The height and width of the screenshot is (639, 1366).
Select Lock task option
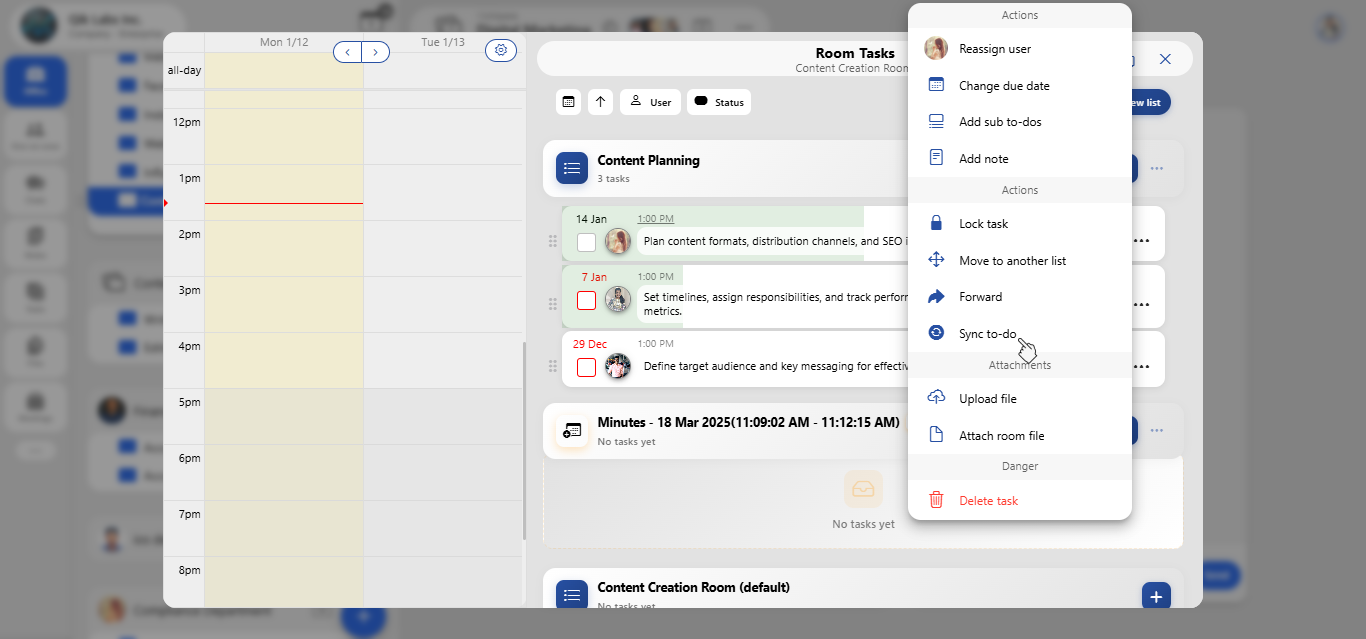(x=1020, y=224)
